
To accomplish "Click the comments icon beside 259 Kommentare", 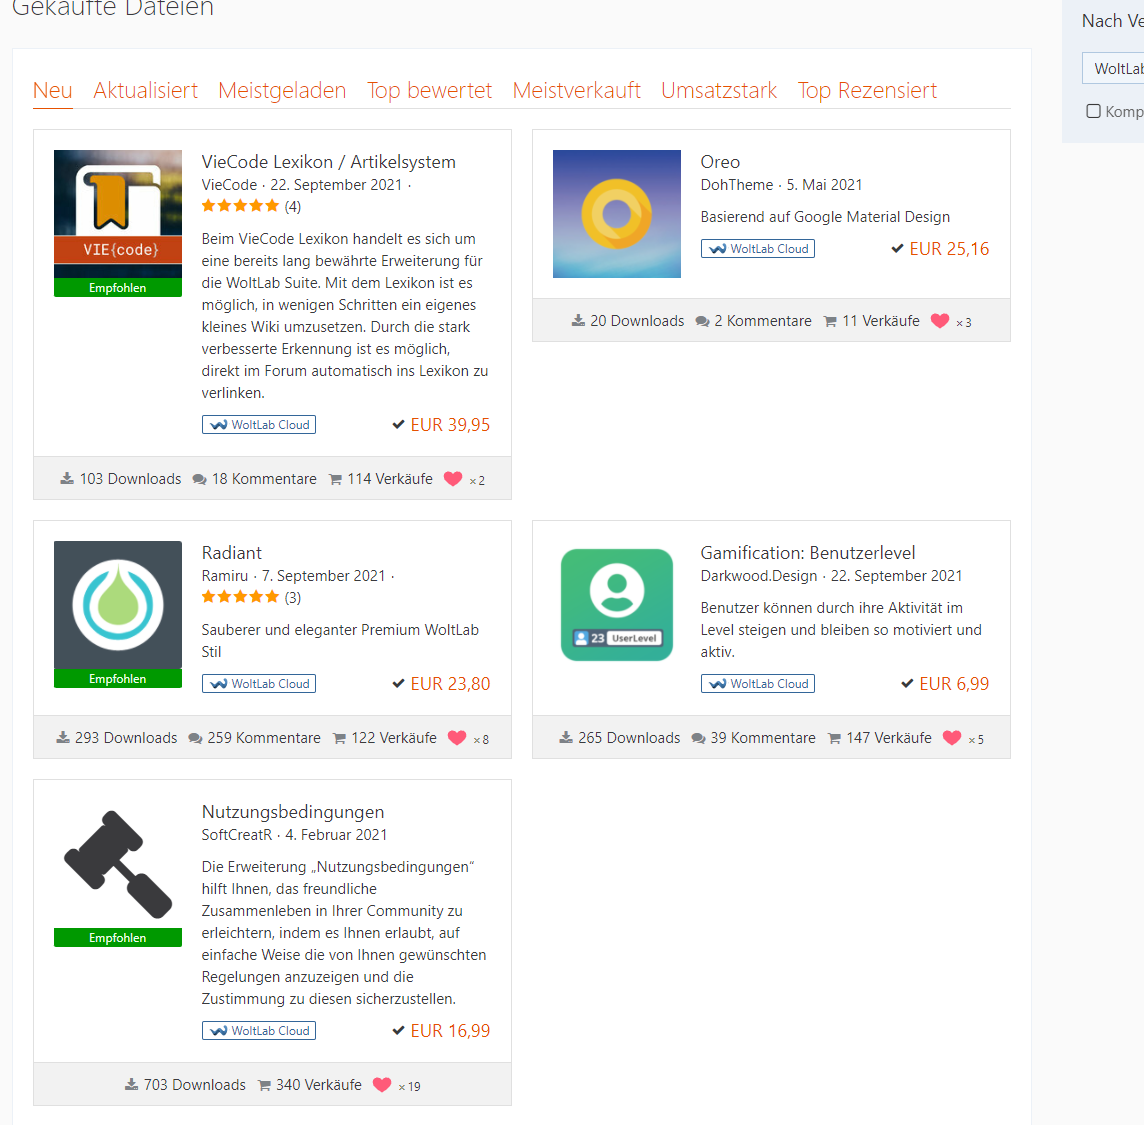I will point(196,739).
